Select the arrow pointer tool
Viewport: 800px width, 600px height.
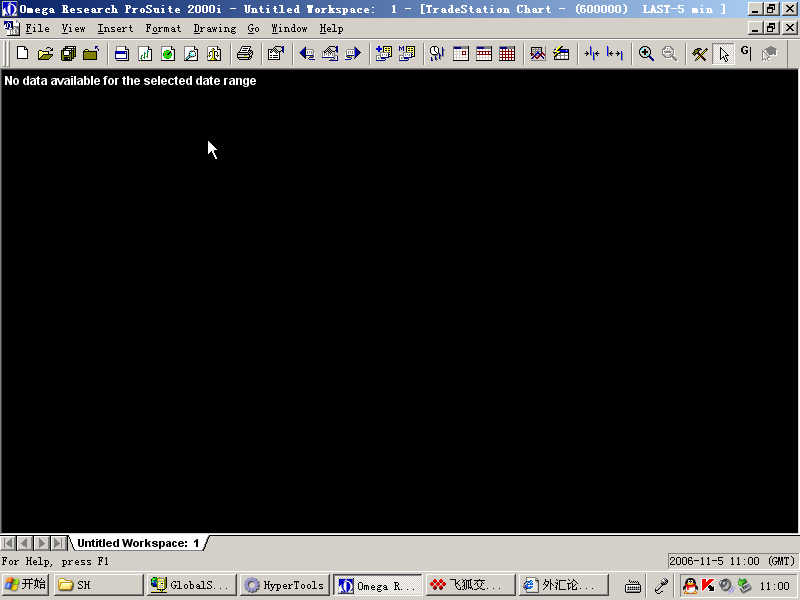pos(723,54)
